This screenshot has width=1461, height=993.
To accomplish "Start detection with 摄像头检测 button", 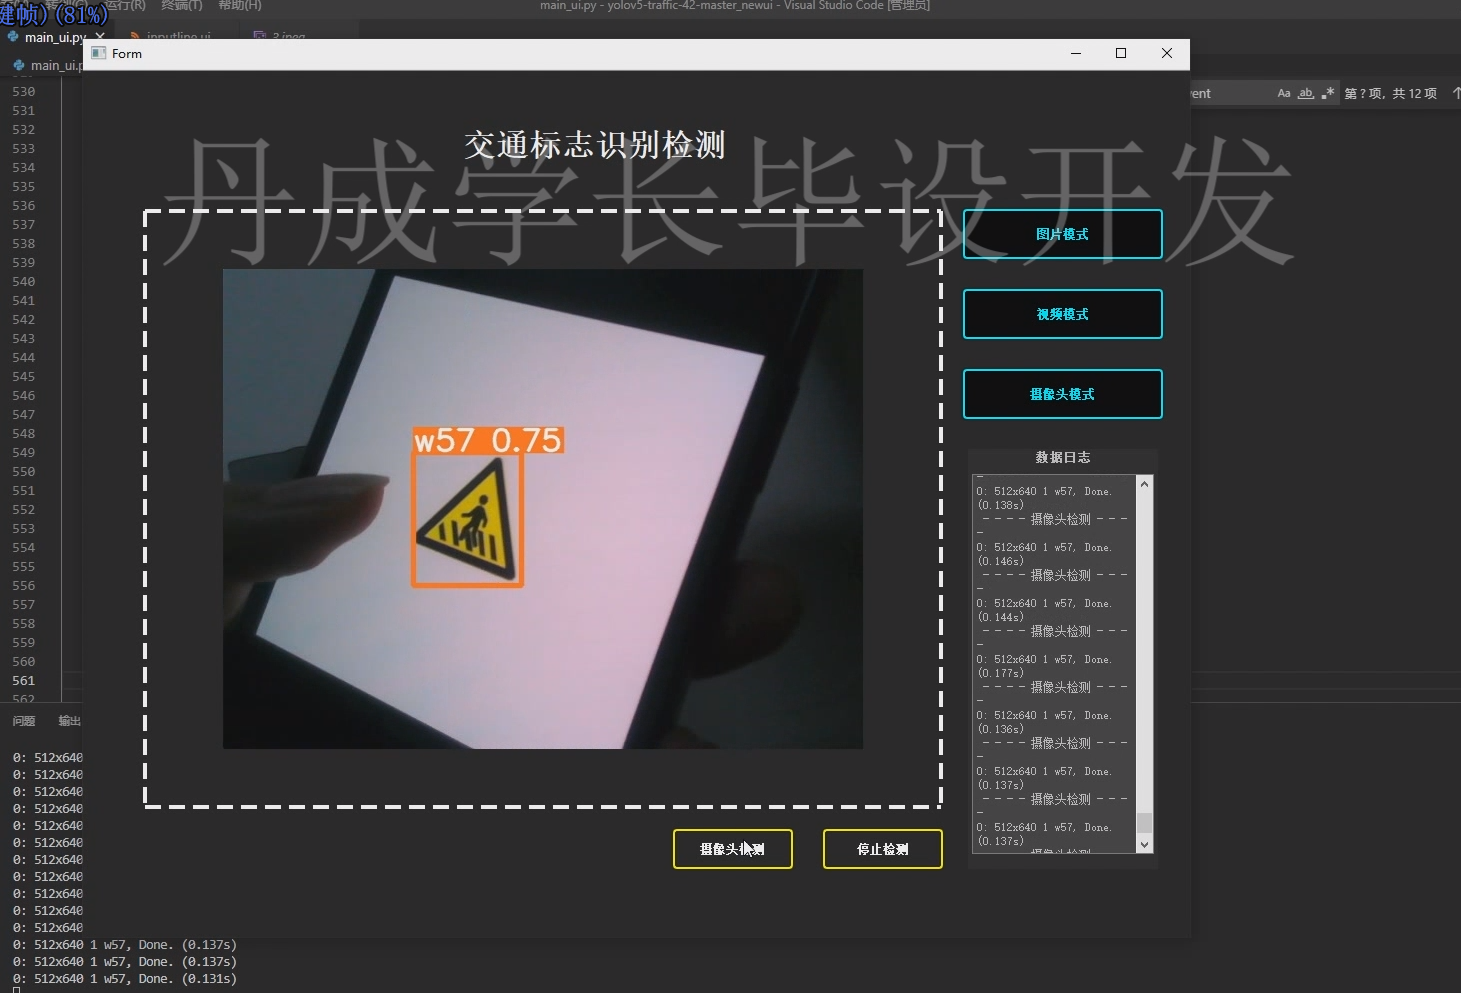I will point(732,849).
